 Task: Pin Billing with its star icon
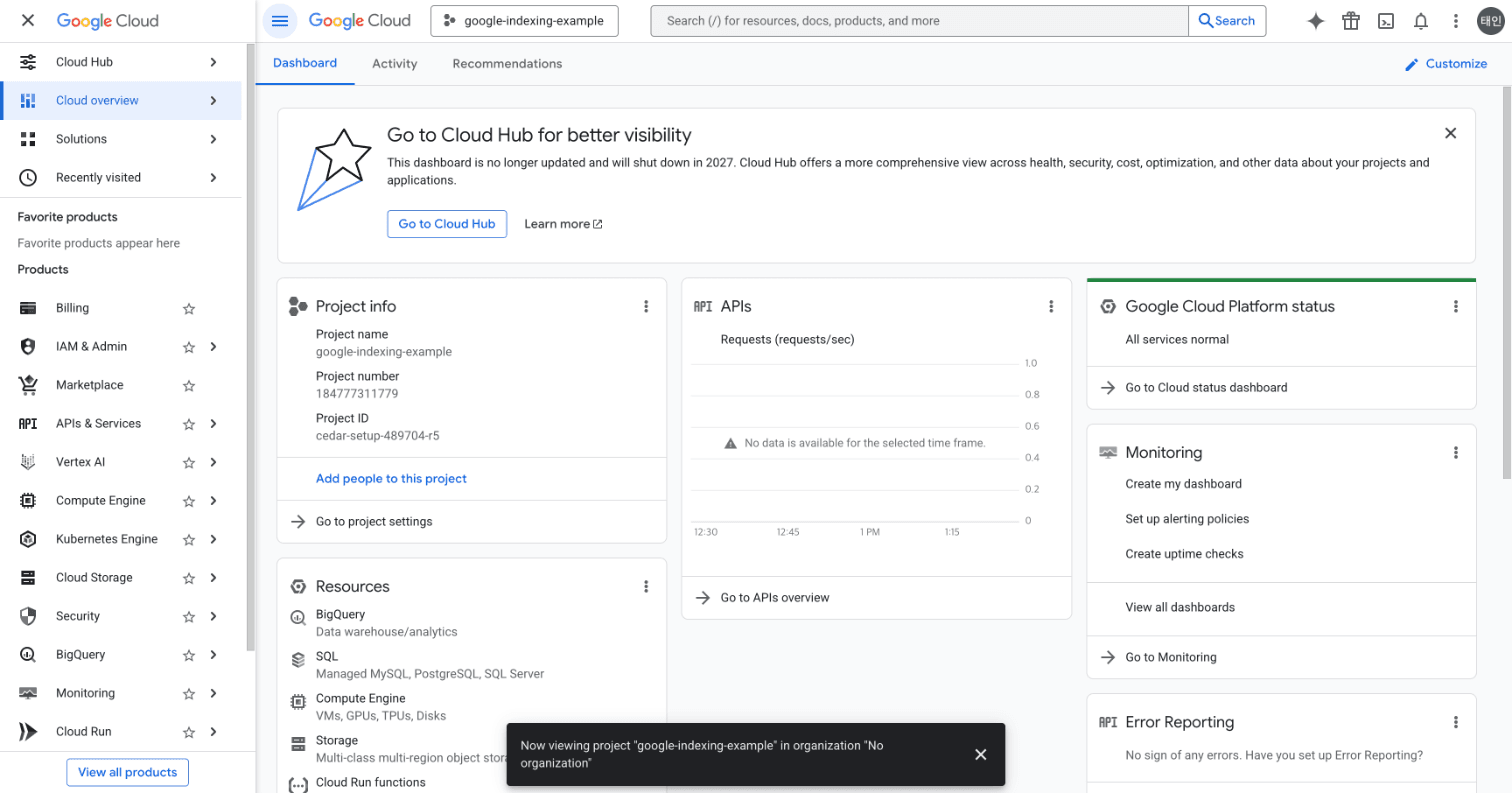pos(189,309)
